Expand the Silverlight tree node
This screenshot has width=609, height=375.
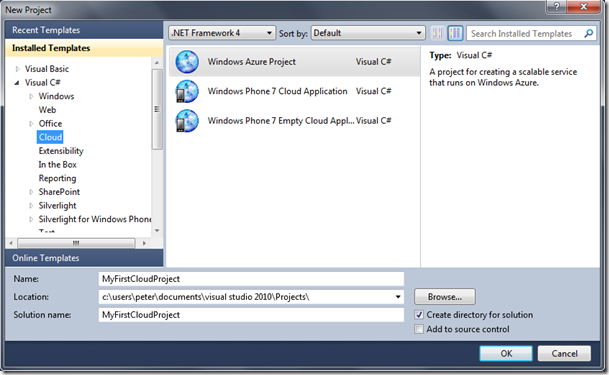[31, 206]
